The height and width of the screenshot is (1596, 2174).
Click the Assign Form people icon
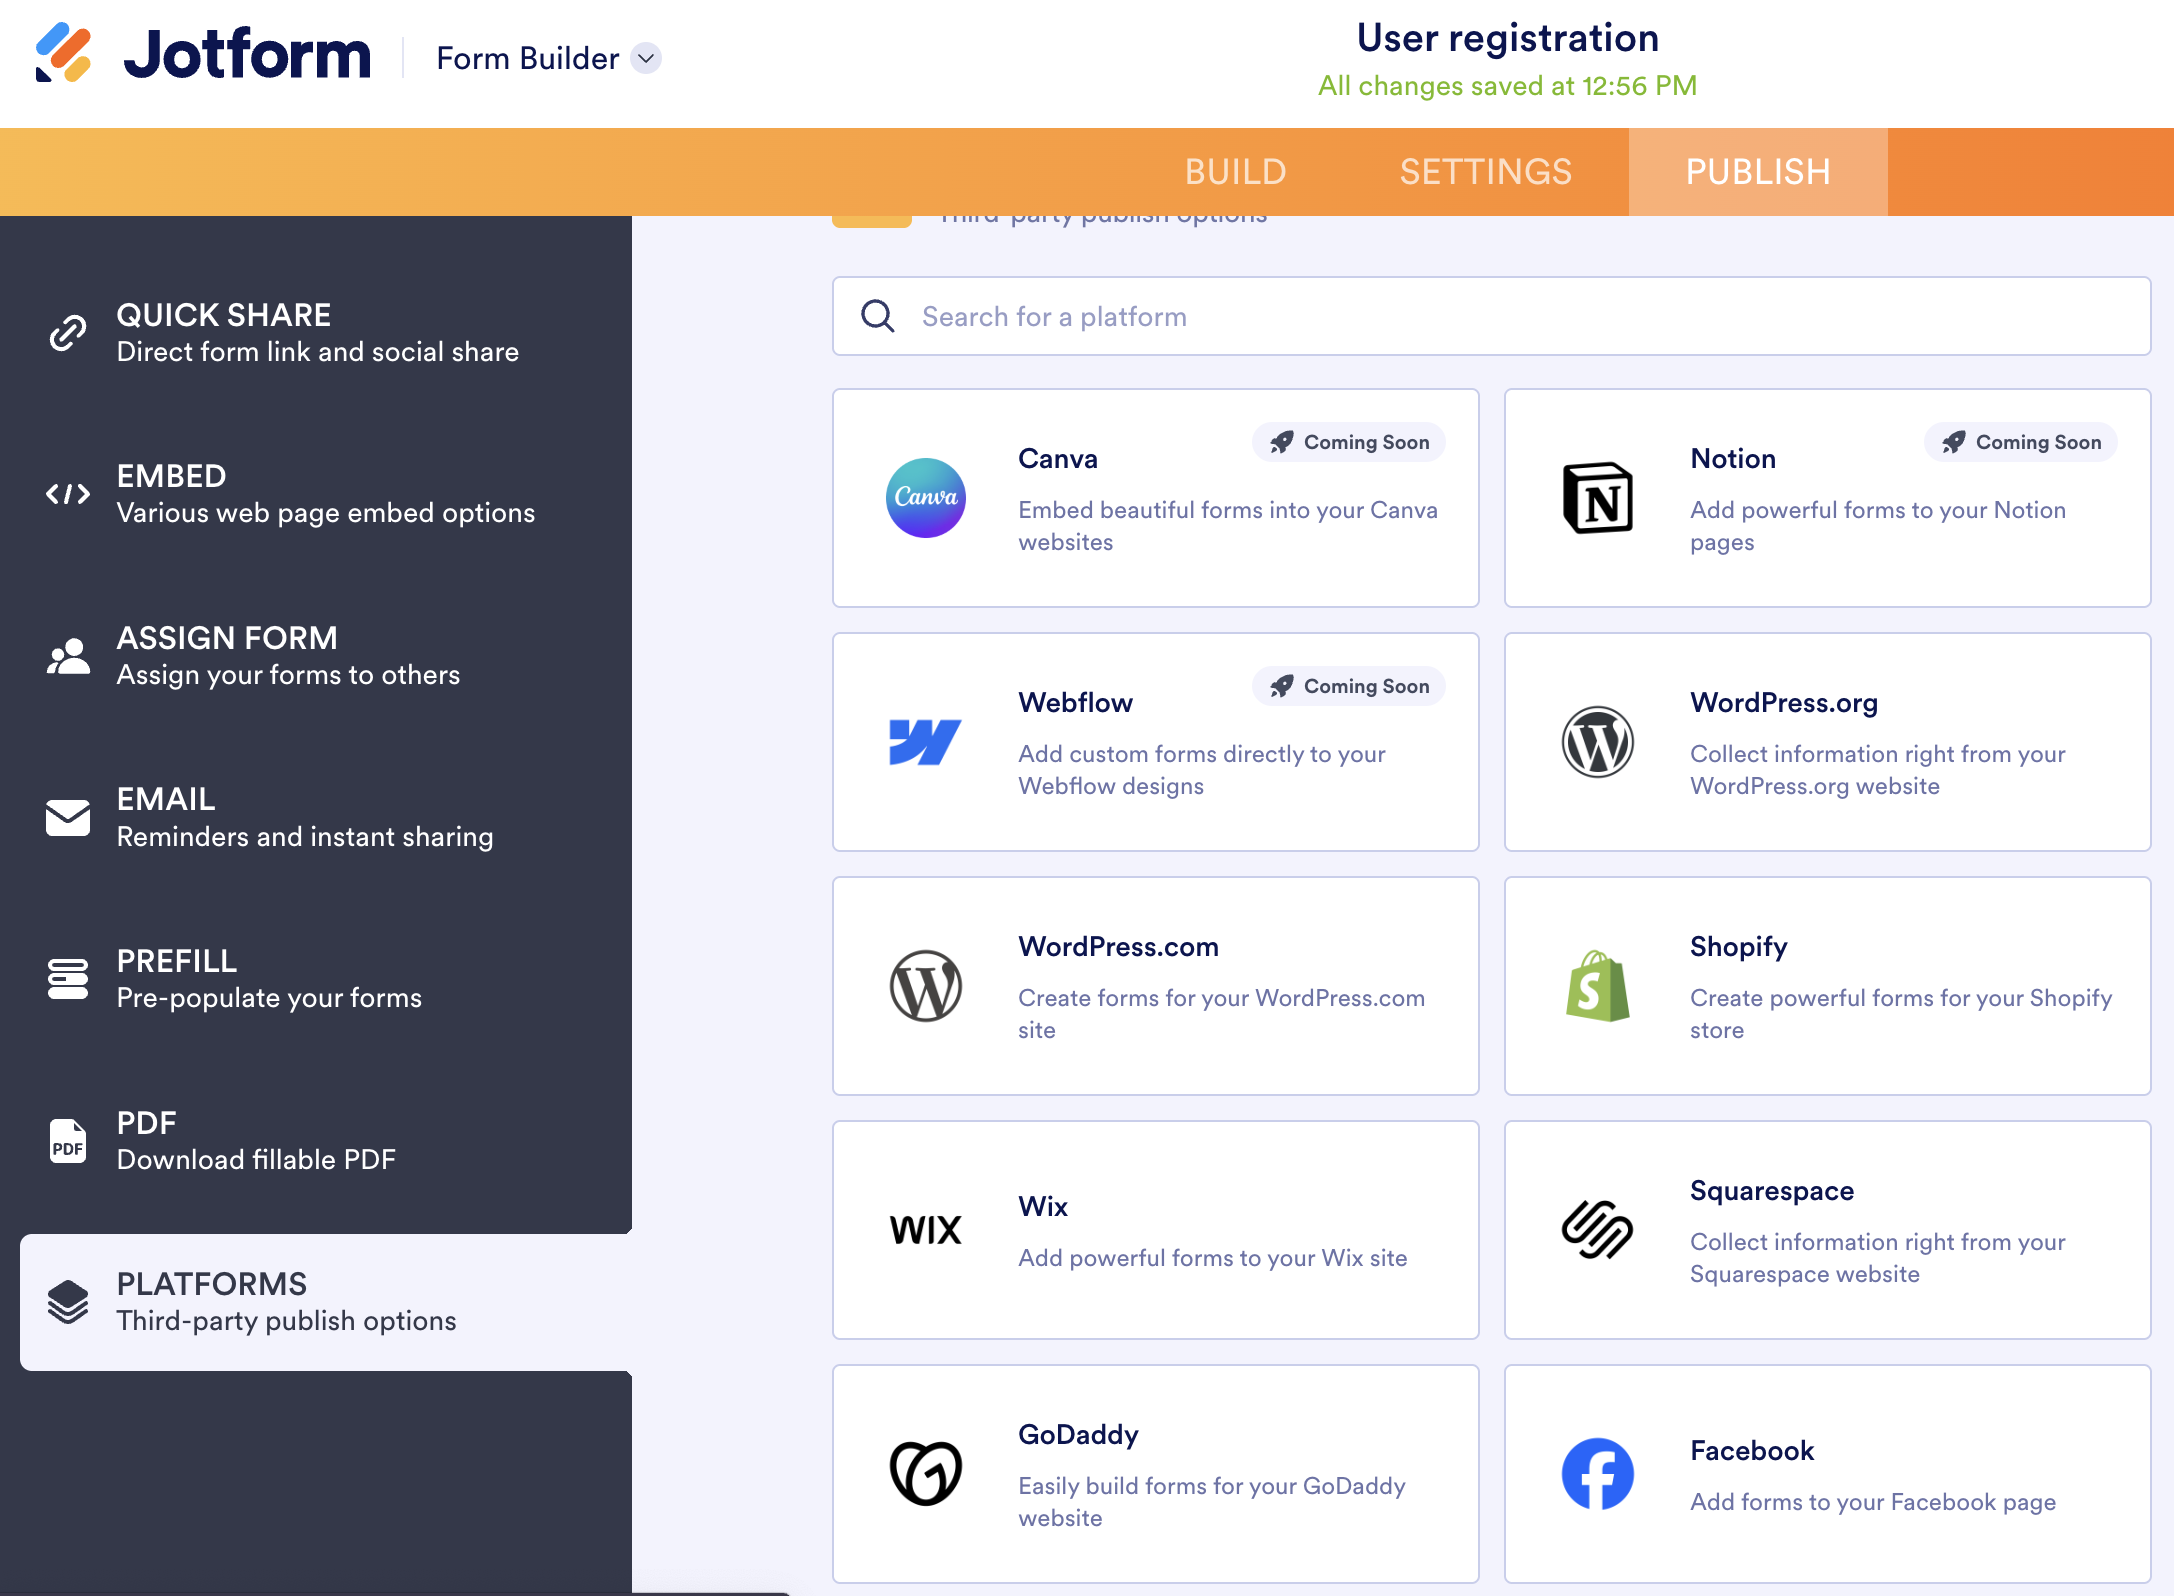pyautogui.click(x=68, y=656)
